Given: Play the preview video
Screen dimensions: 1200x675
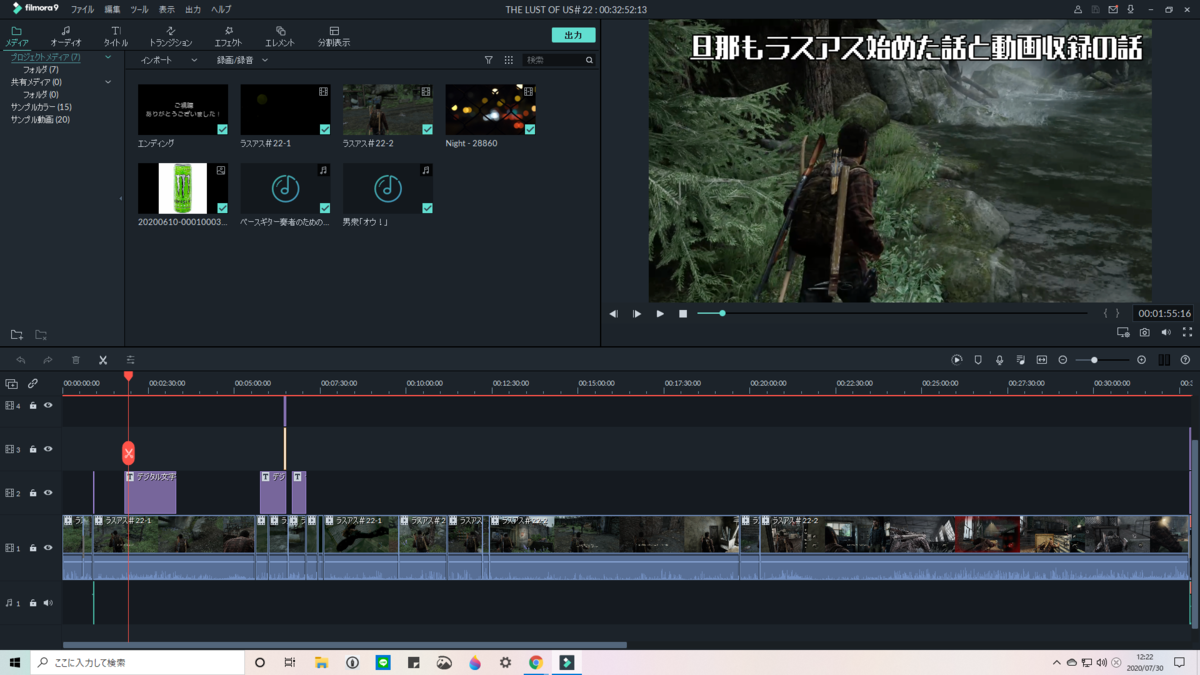Looking at the screenshot, I should 660,314.
